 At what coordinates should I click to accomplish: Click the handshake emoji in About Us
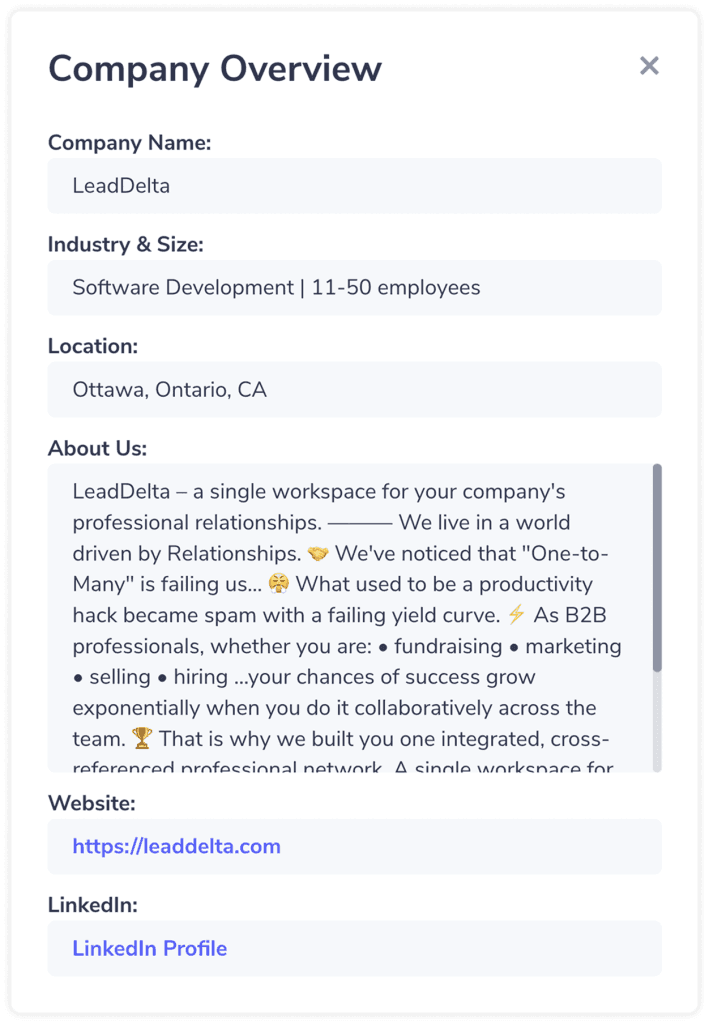click(x=318, y=554)
